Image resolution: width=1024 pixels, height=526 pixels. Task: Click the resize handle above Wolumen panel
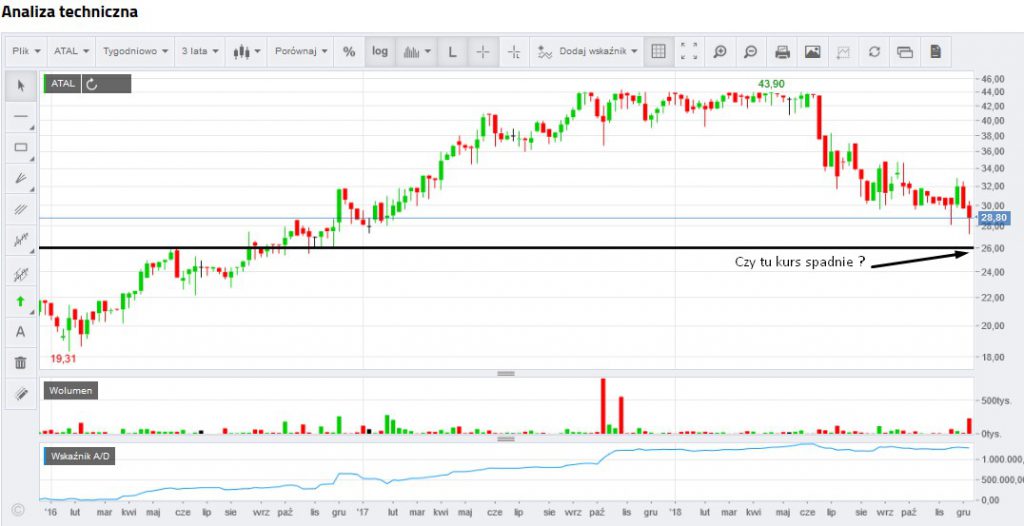(505, 373)
